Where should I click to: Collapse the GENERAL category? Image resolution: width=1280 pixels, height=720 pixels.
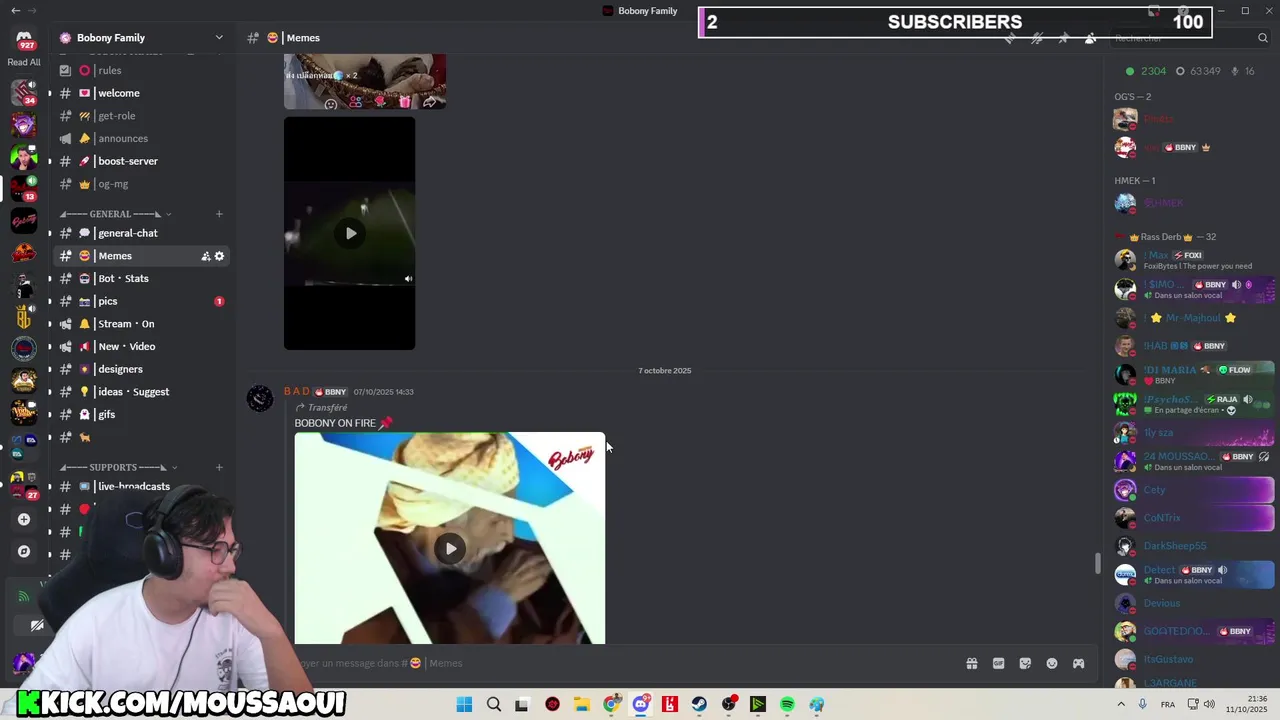(115, 214)
